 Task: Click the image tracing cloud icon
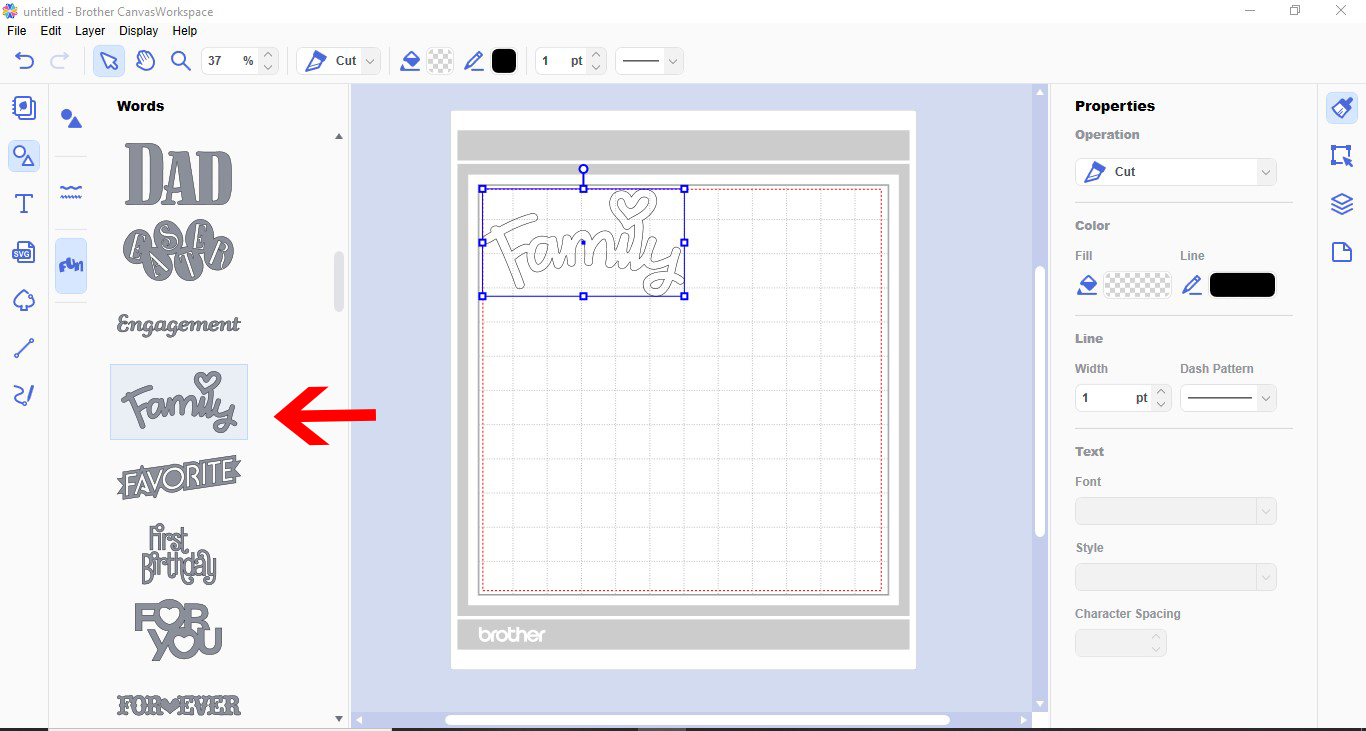[24, 300]
